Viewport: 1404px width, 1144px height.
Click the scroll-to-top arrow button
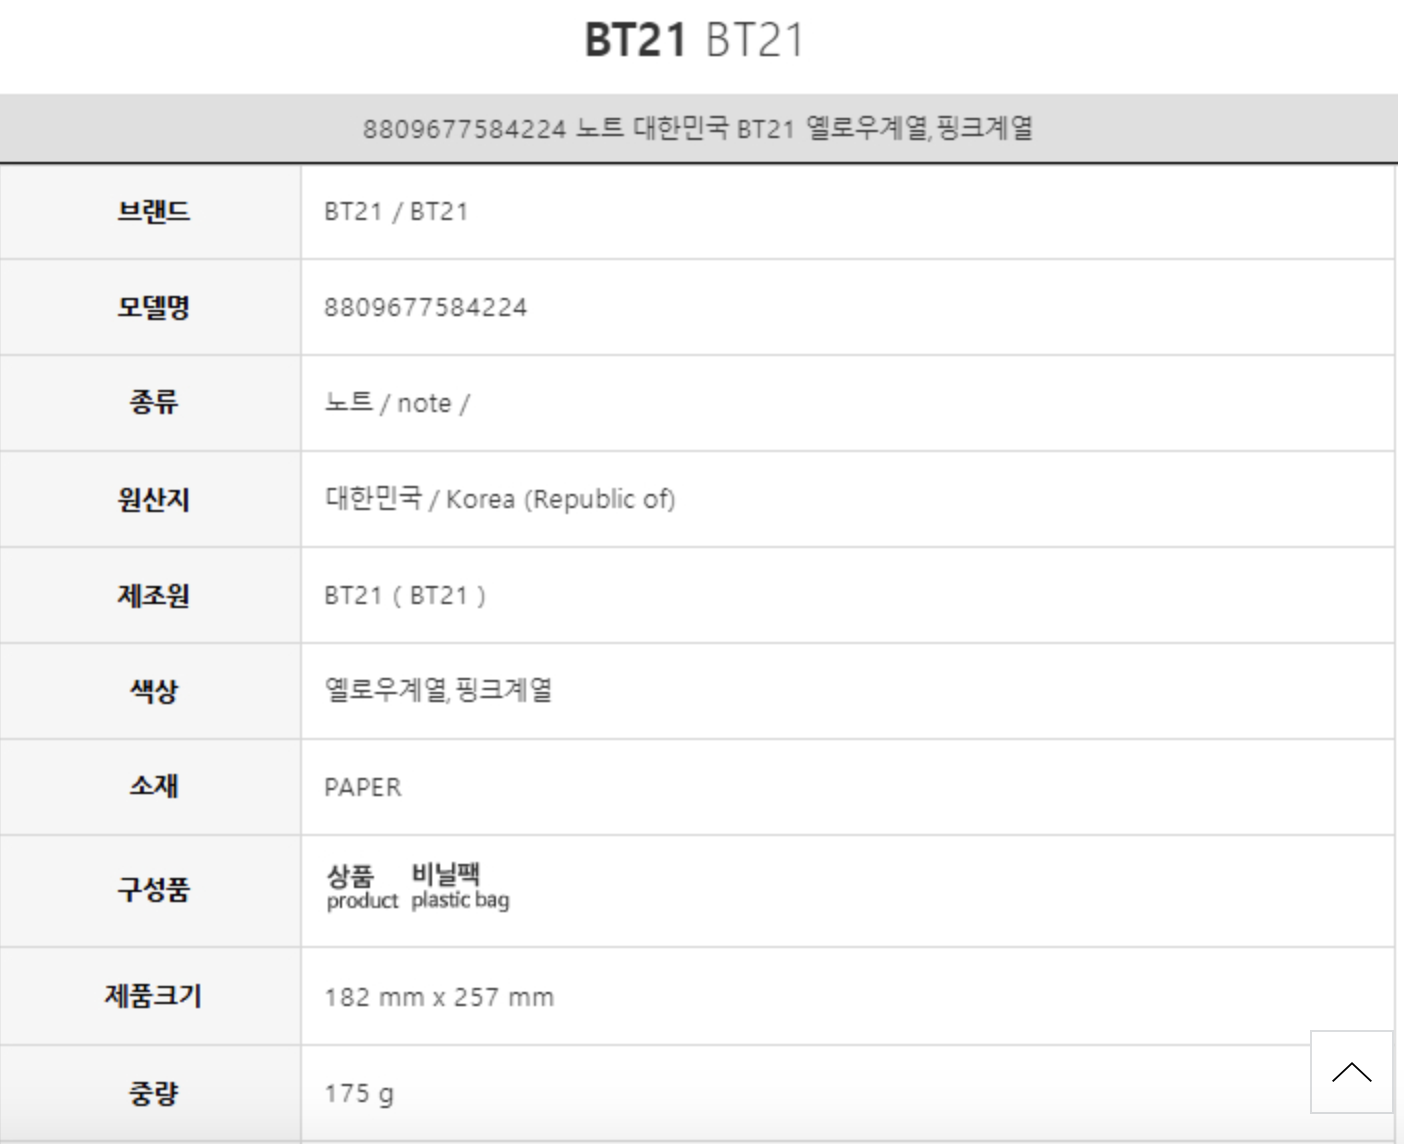(x=1351, y=1072)
